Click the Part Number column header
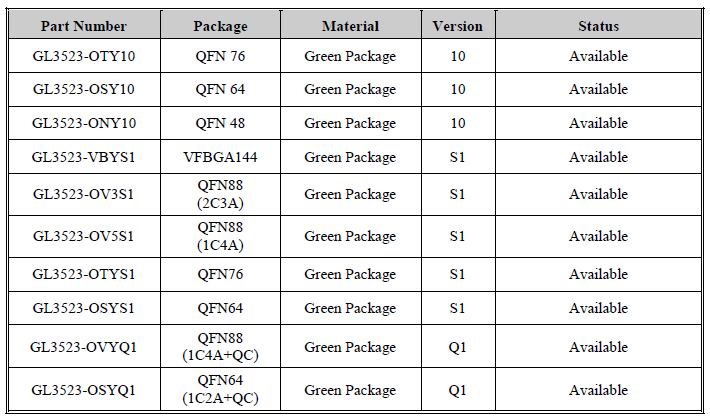The height and width of the screenshot is (418, 710). click(x=83, y=26)
